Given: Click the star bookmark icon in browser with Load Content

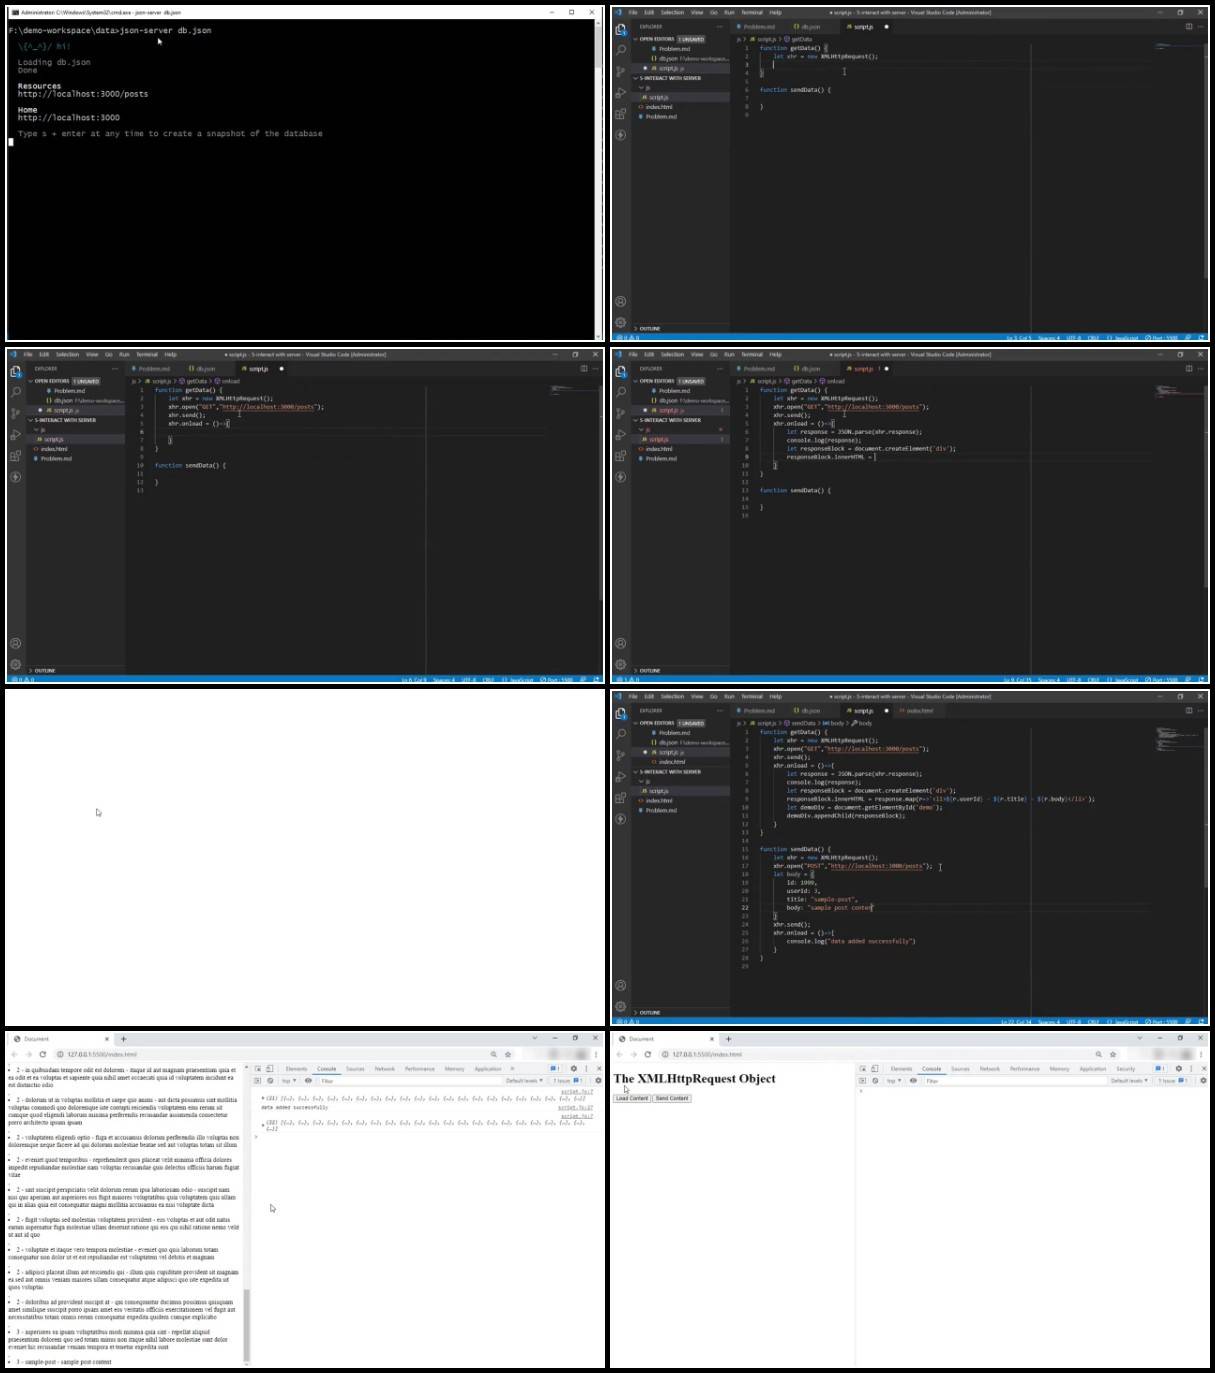Looking at the screenshot, I should (x=1113, y=1054).
